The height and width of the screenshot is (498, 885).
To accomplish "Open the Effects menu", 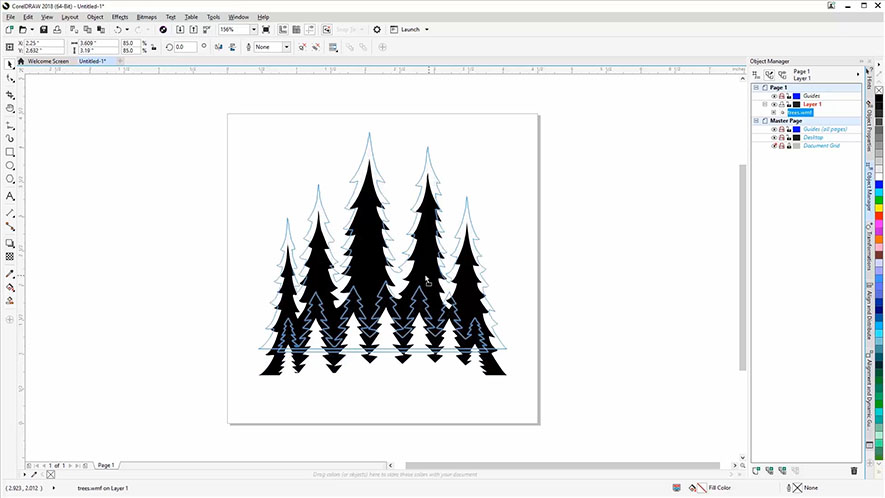I will [x=119, y=17].
